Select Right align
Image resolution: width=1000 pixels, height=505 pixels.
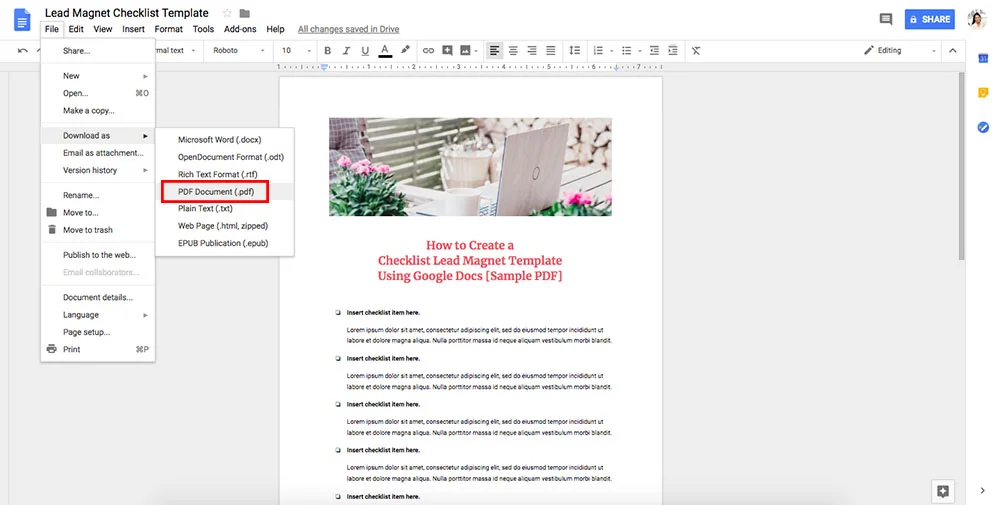click(x=532, y=50)
